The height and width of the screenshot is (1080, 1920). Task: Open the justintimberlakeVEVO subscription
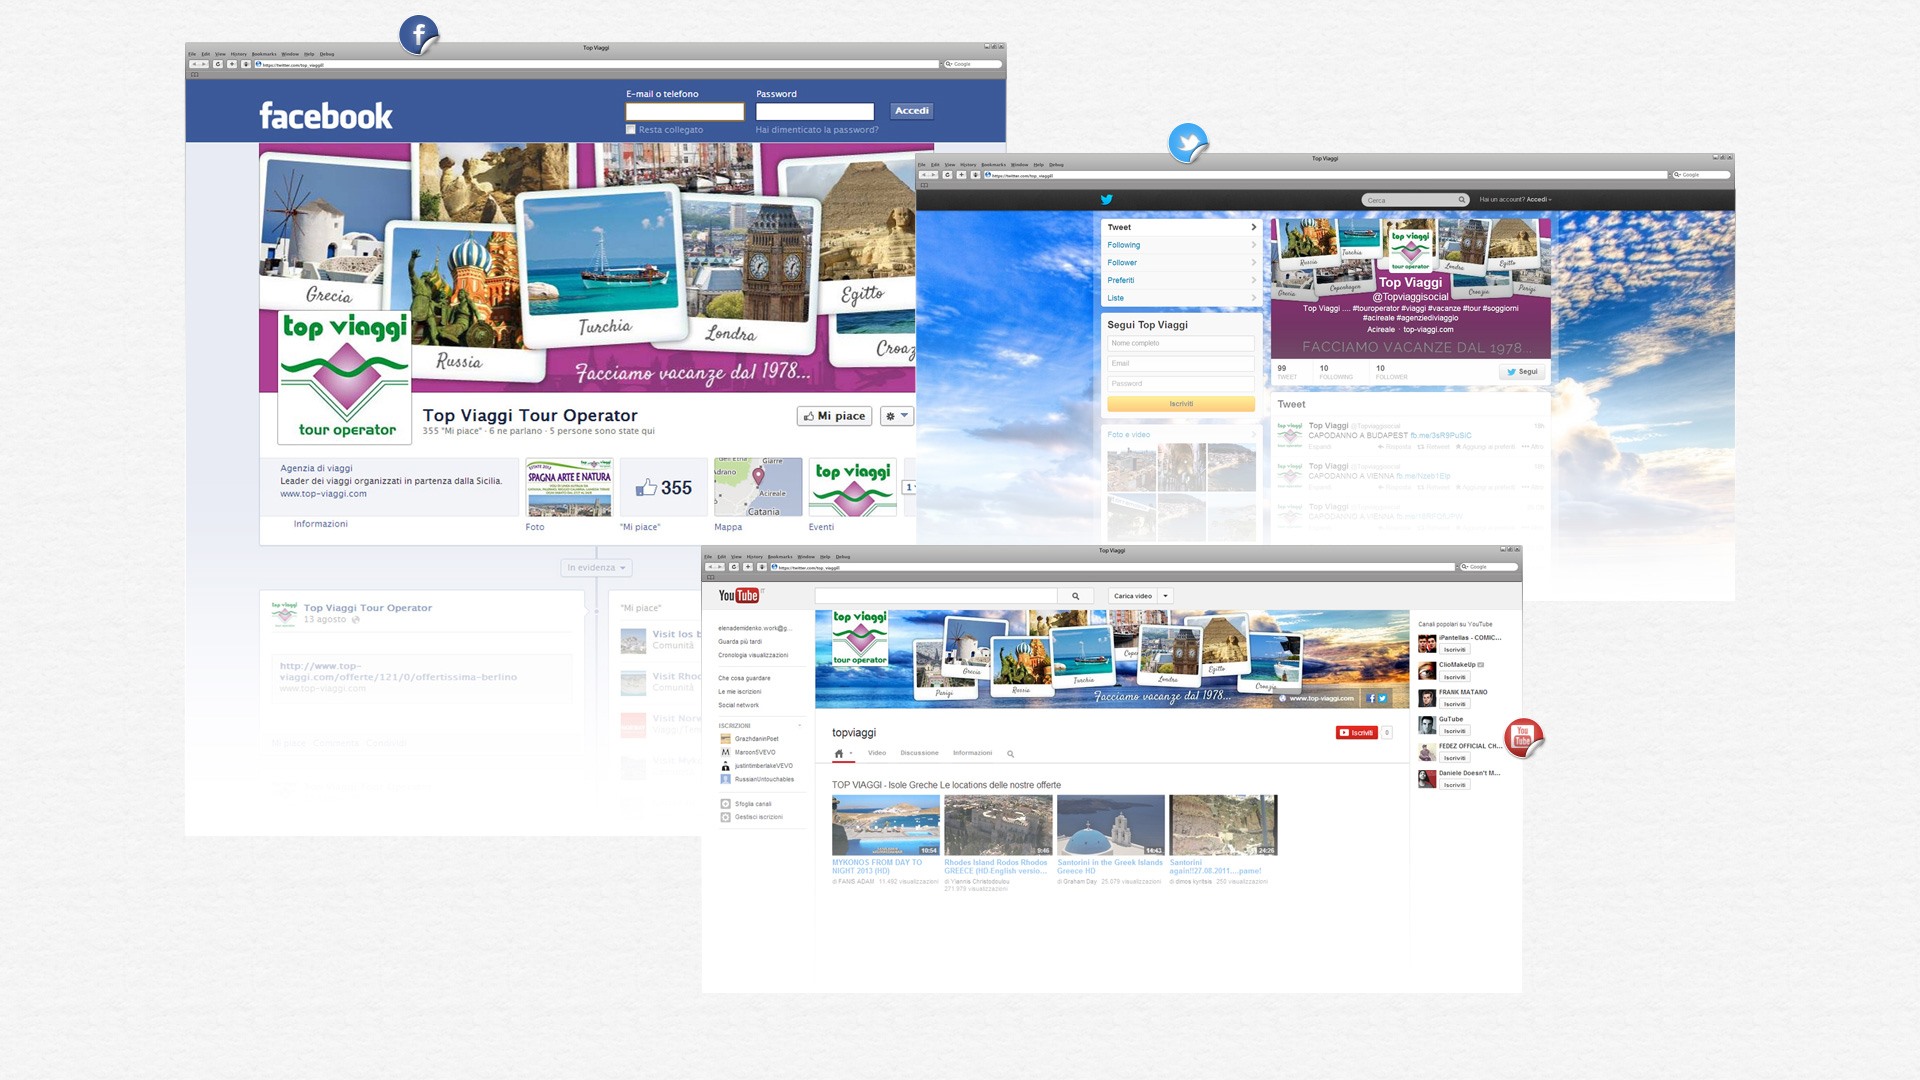pyautogui.click(x=763, y=766)
